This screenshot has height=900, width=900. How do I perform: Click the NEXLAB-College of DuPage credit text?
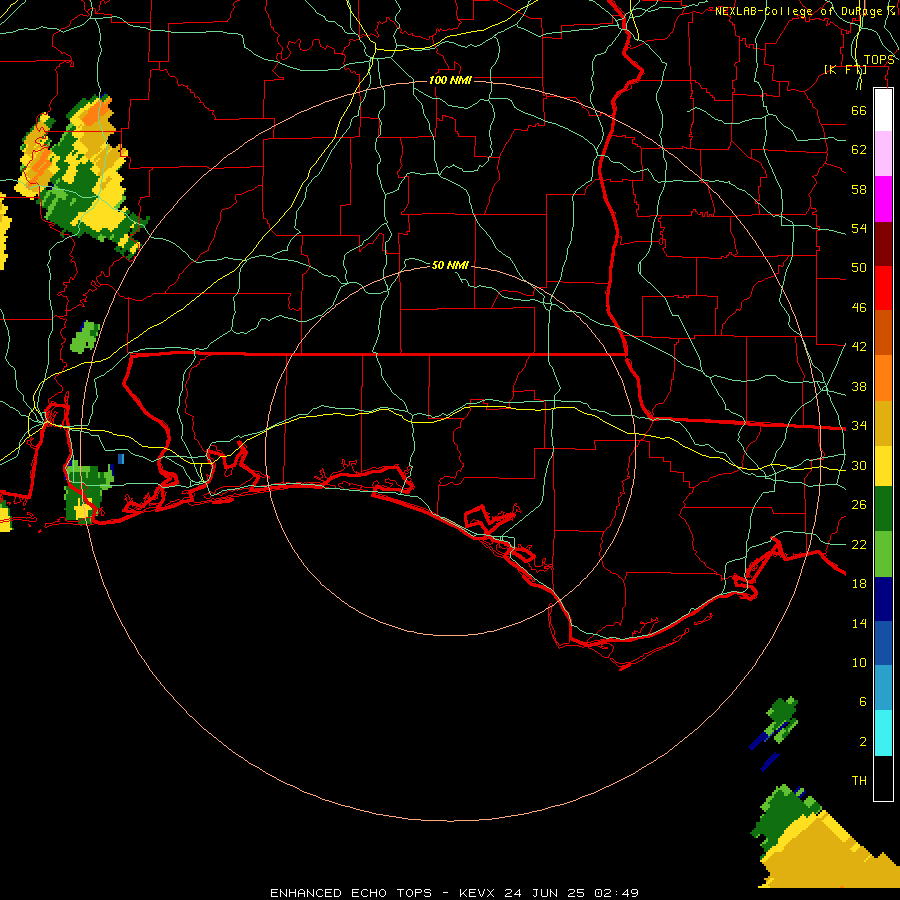[x=804, y=11]
